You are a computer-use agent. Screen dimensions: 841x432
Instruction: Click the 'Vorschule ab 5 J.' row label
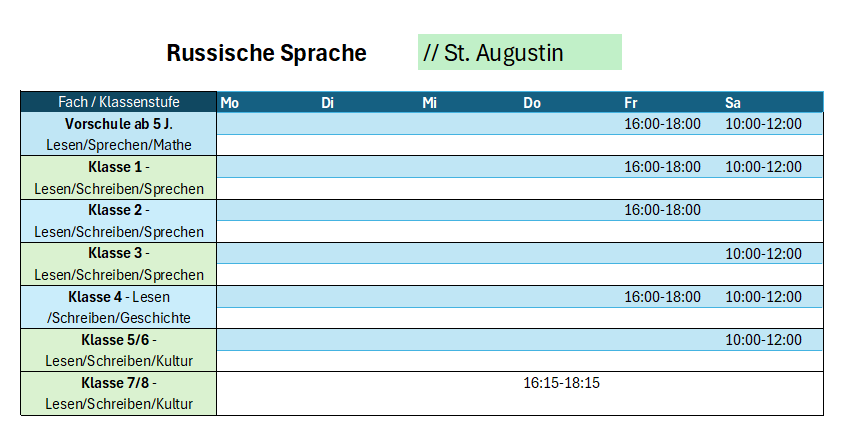(119, 124)
